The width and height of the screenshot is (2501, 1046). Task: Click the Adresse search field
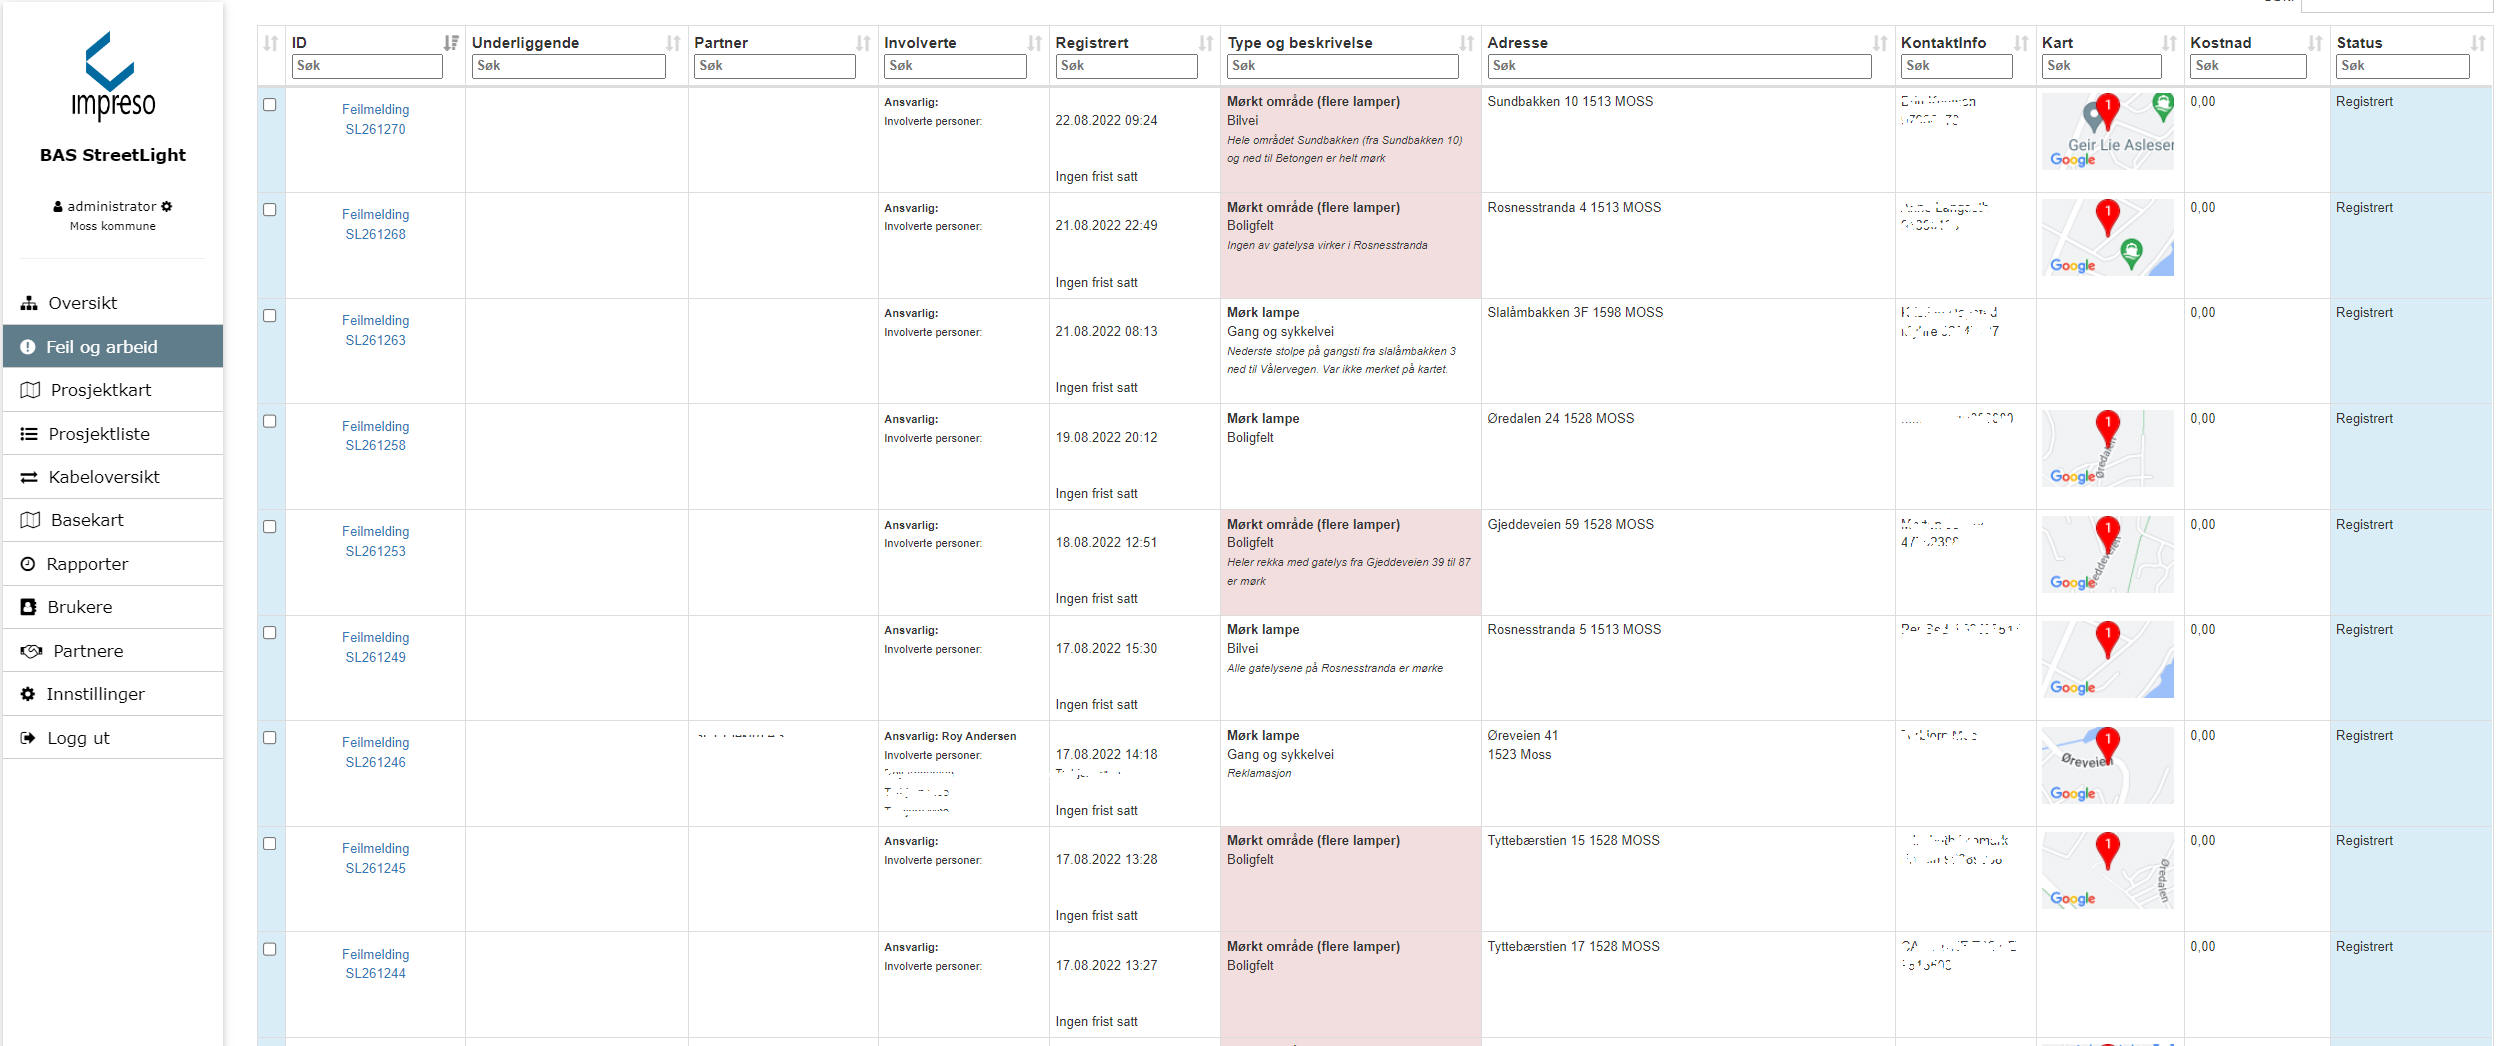click(x=1678, y=66)
